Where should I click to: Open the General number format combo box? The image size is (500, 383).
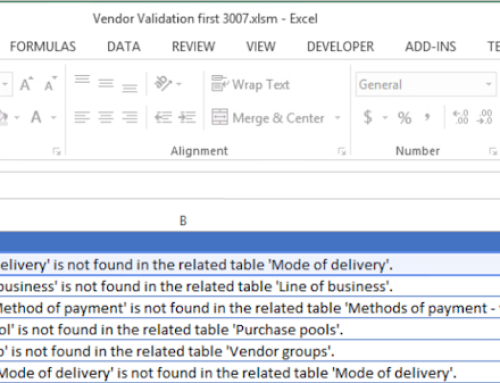click(x=426, y=85)
